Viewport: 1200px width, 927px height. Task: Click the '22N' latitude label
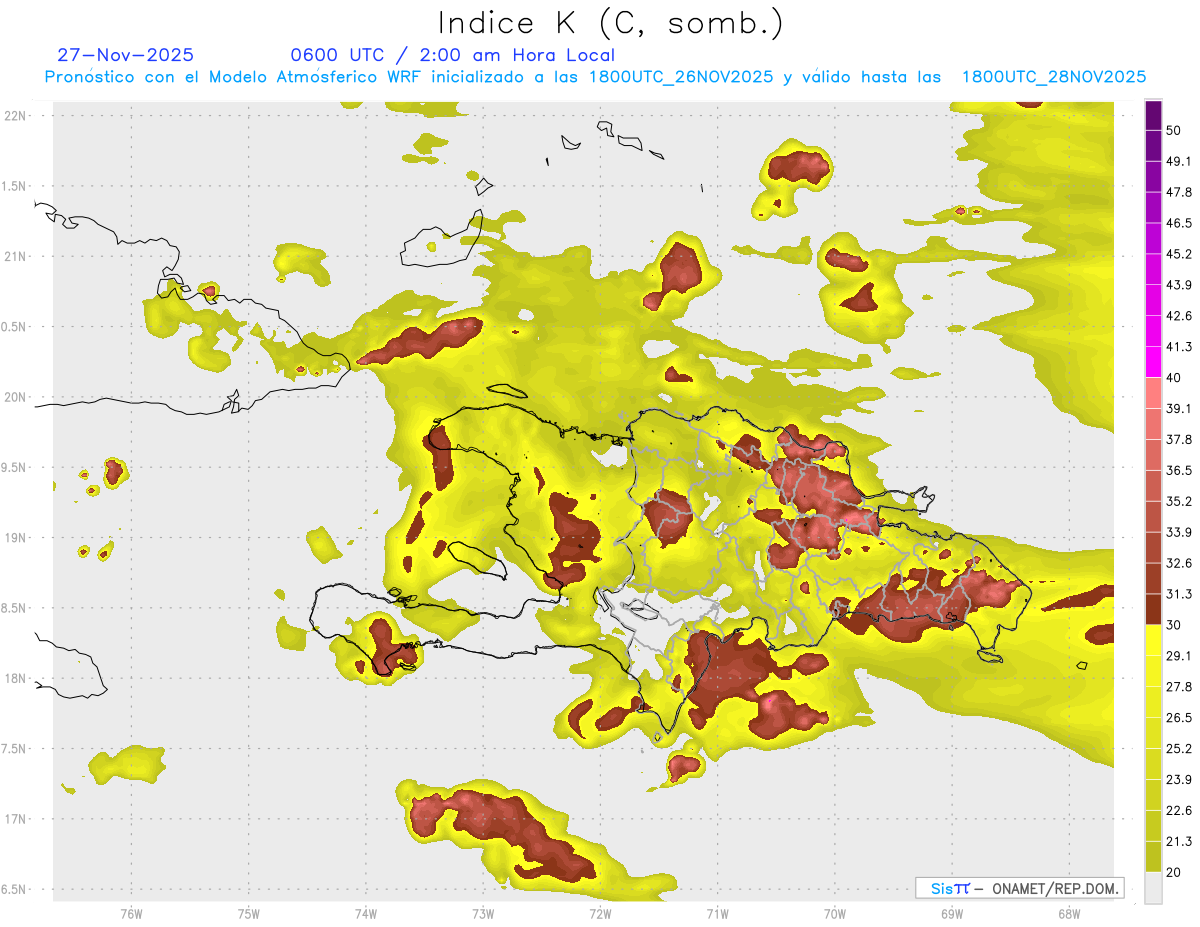[16, 115]
